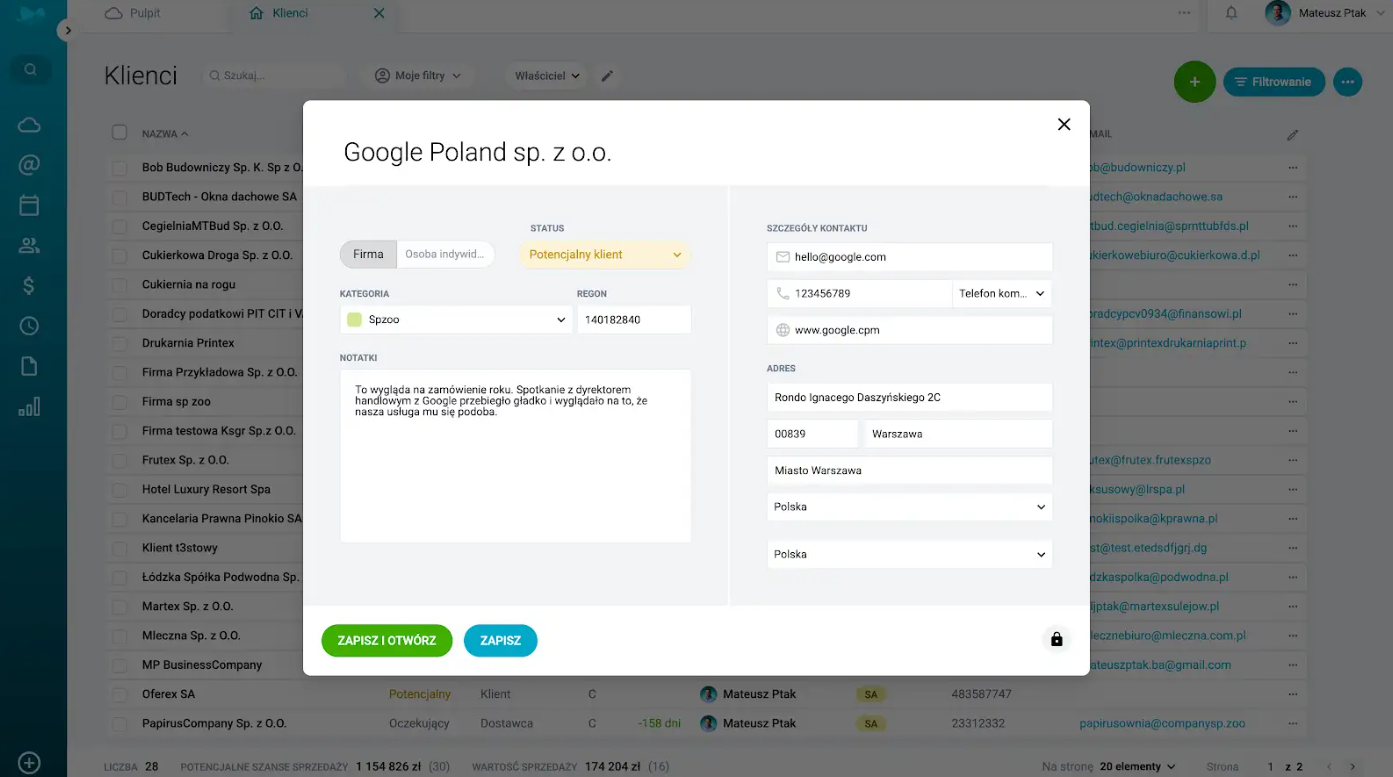The width and height of the screenshot is (1393, 777).
Task: Check the Hotel Luxury Resort Spa checkbox
Action: coord(120,489)
